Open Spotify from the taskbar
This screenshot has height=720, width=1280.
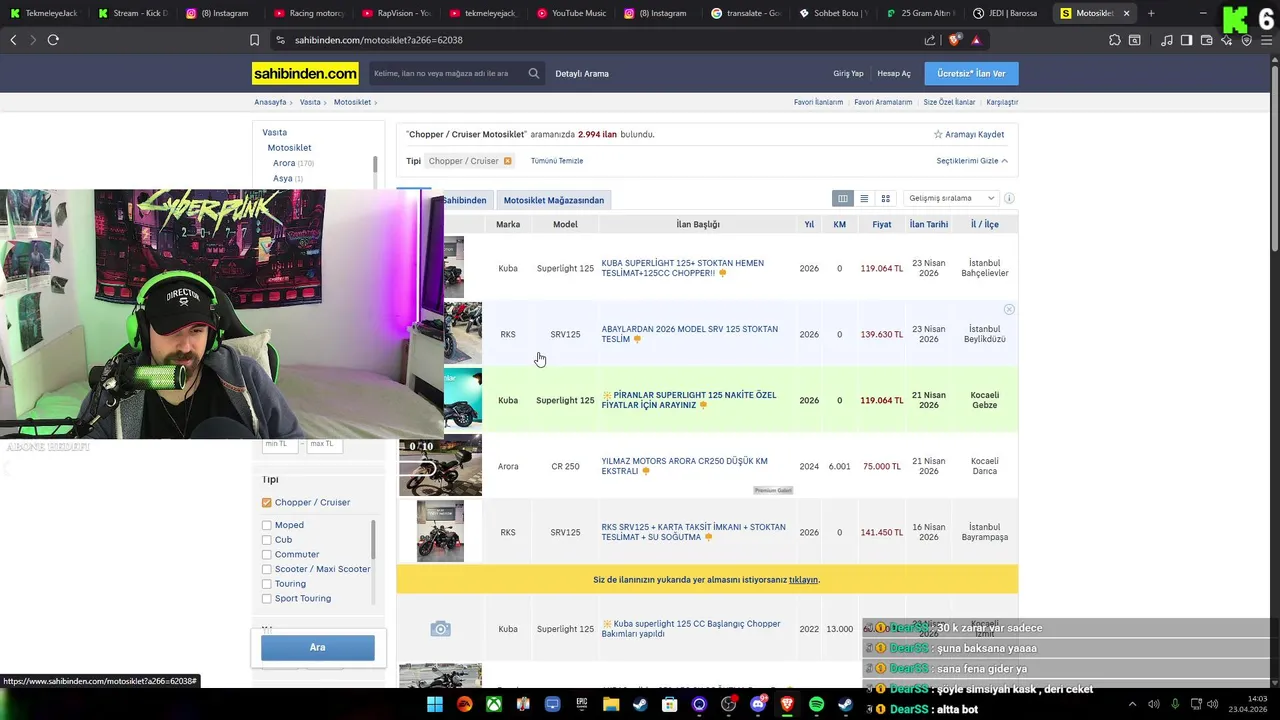pyautogui.click(x=816, y=705)
